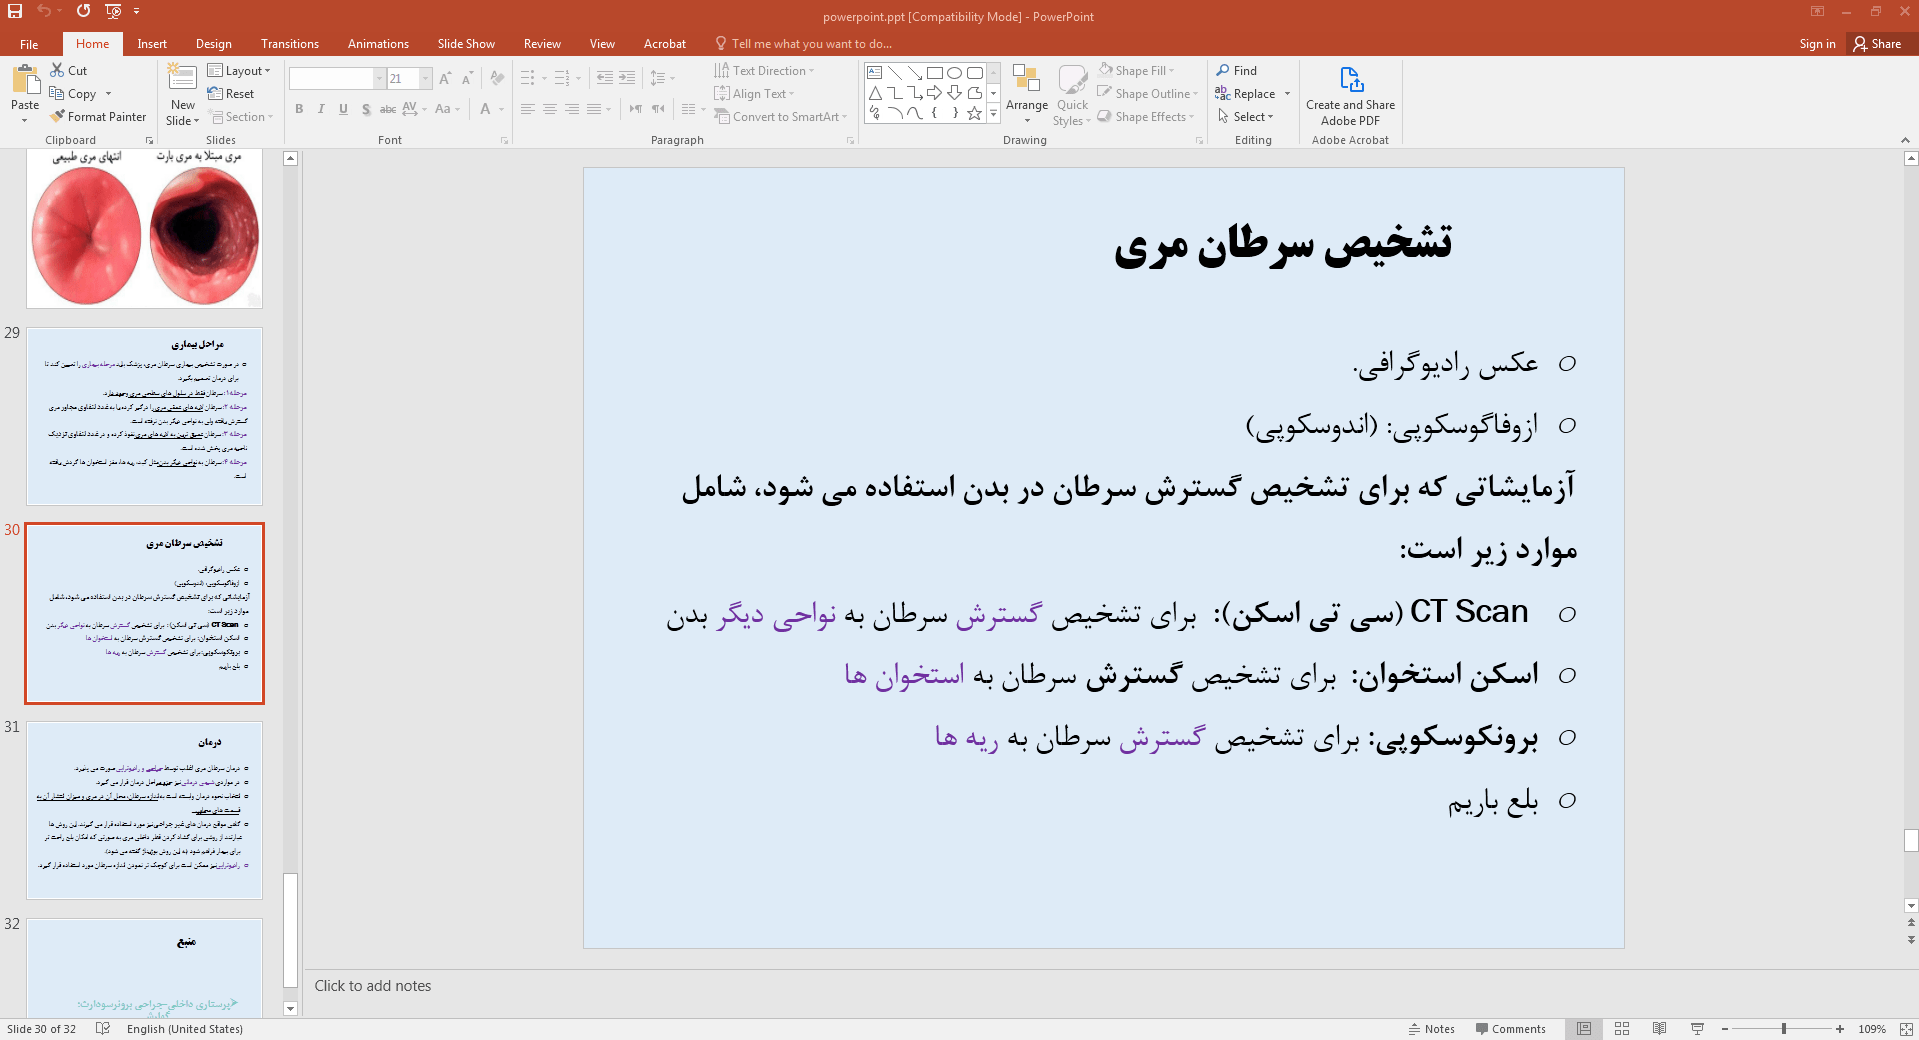
Task: Toggle Bold formatting
Action: (299, 109)
